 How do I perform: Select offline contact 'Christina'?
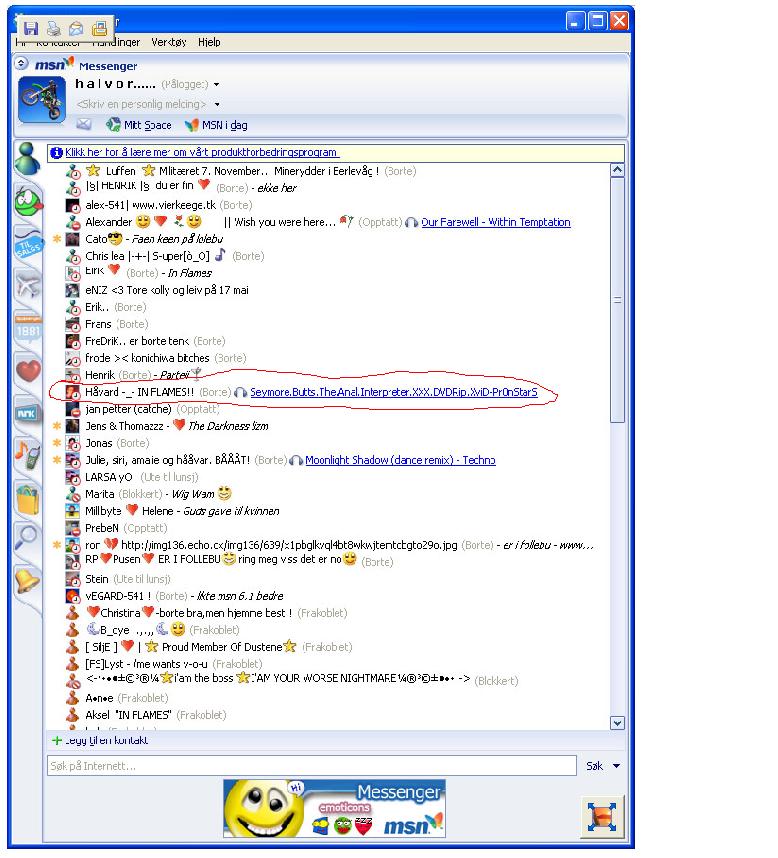tap(206, 613)
